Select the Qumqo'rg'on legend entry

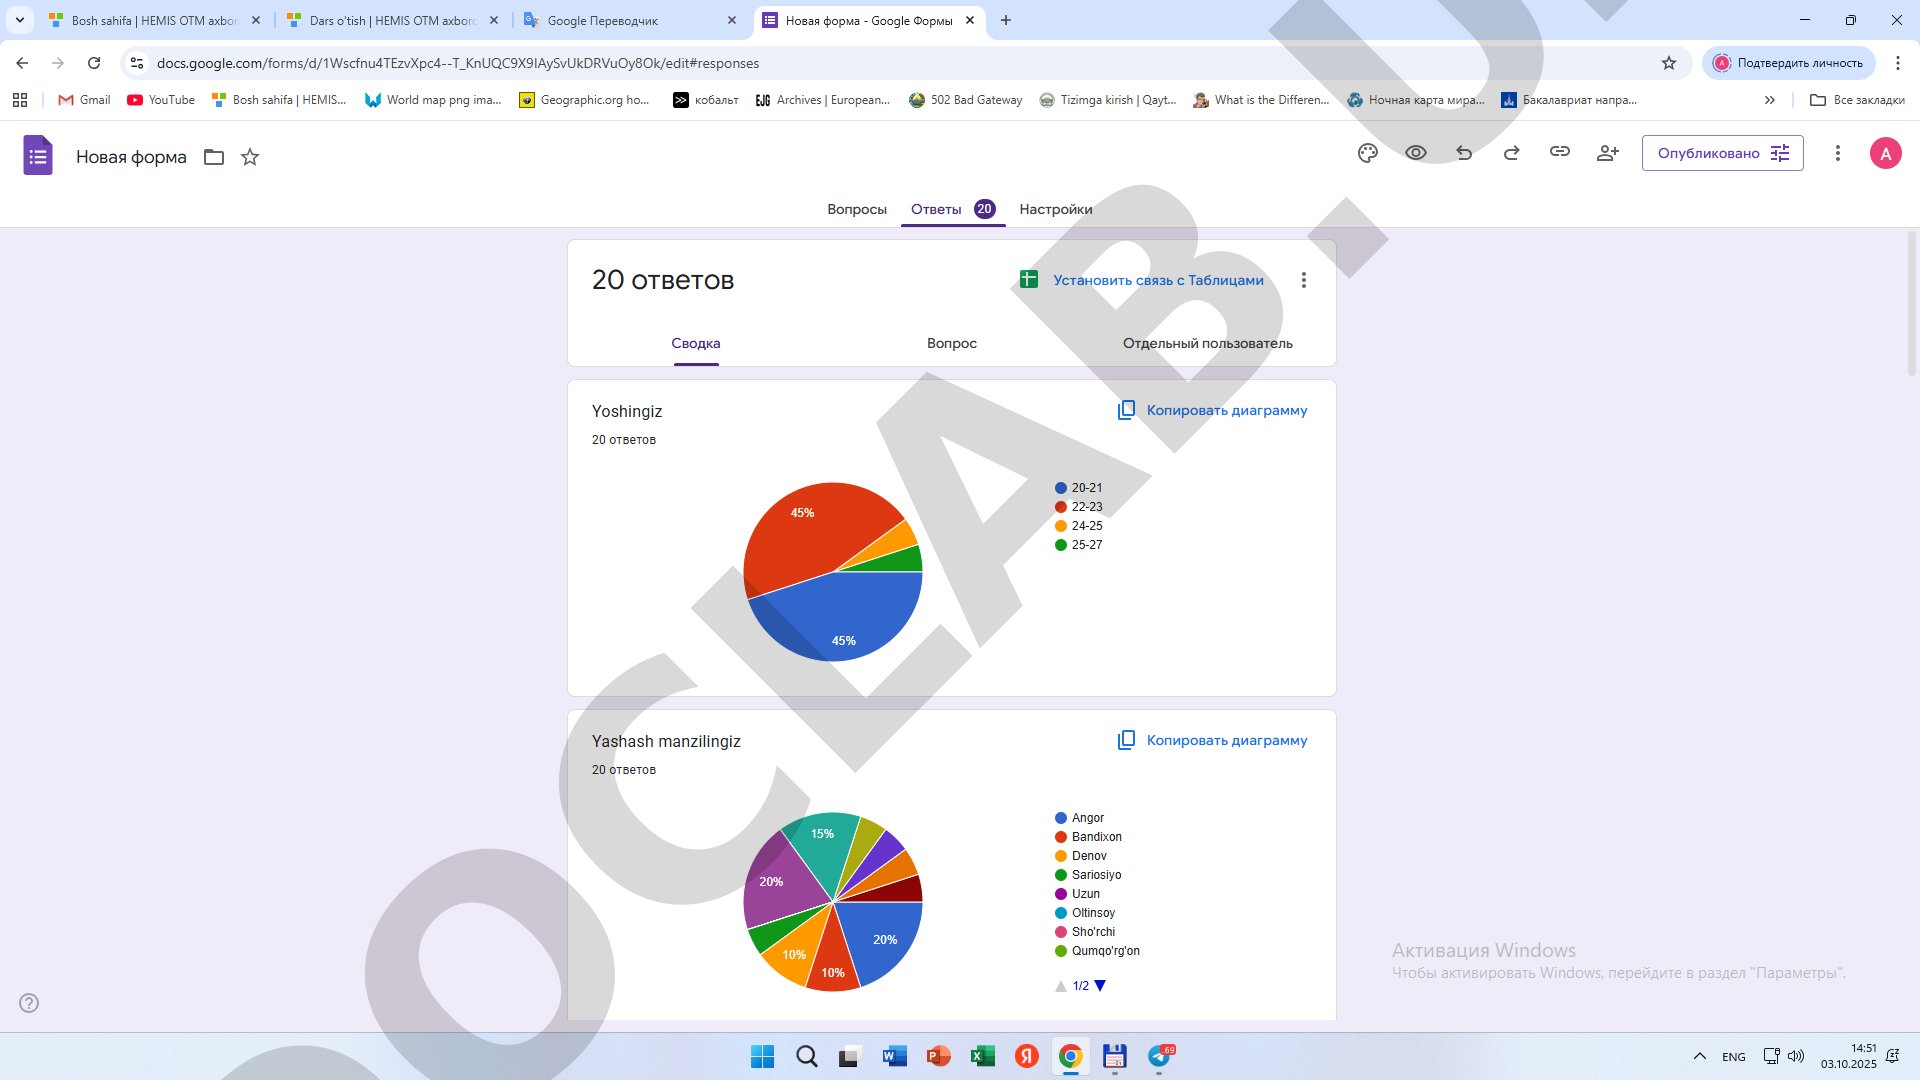[x=1097, y=951]
